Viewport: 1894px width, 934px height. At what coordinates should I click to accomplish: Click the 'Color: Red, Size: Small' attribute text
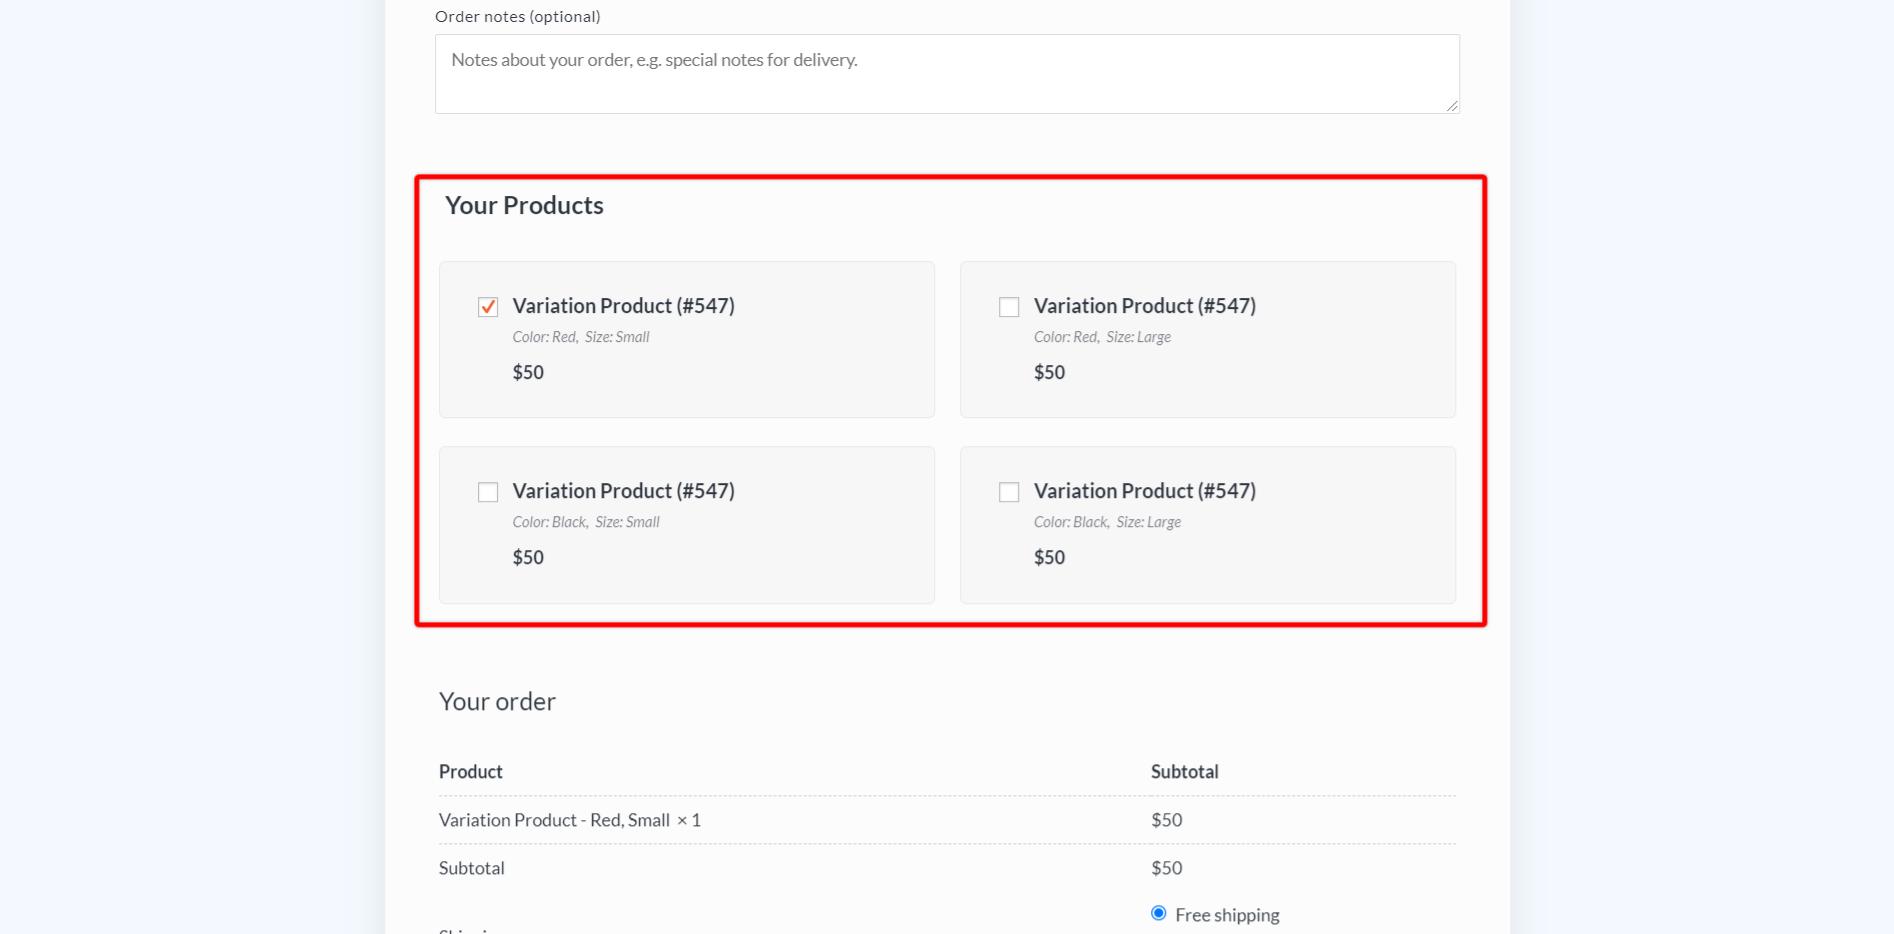pyautogui.click(x=581, y=337)
